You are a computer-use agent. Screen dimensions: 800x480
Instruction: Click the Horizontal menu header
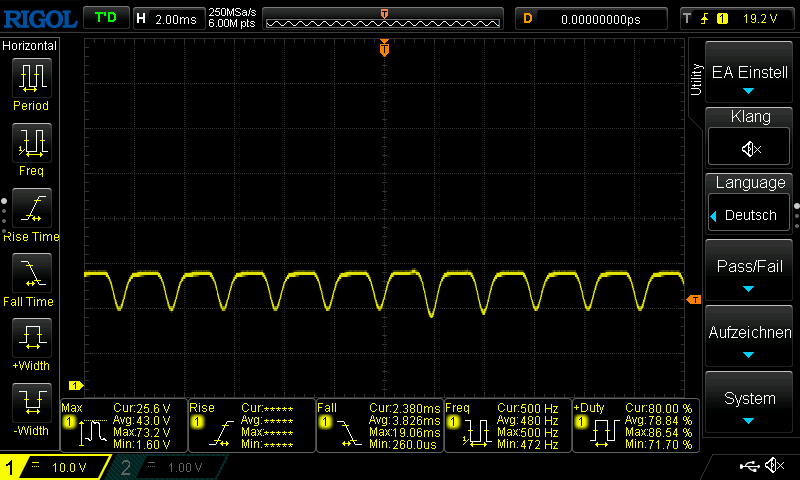click(30, 45)
